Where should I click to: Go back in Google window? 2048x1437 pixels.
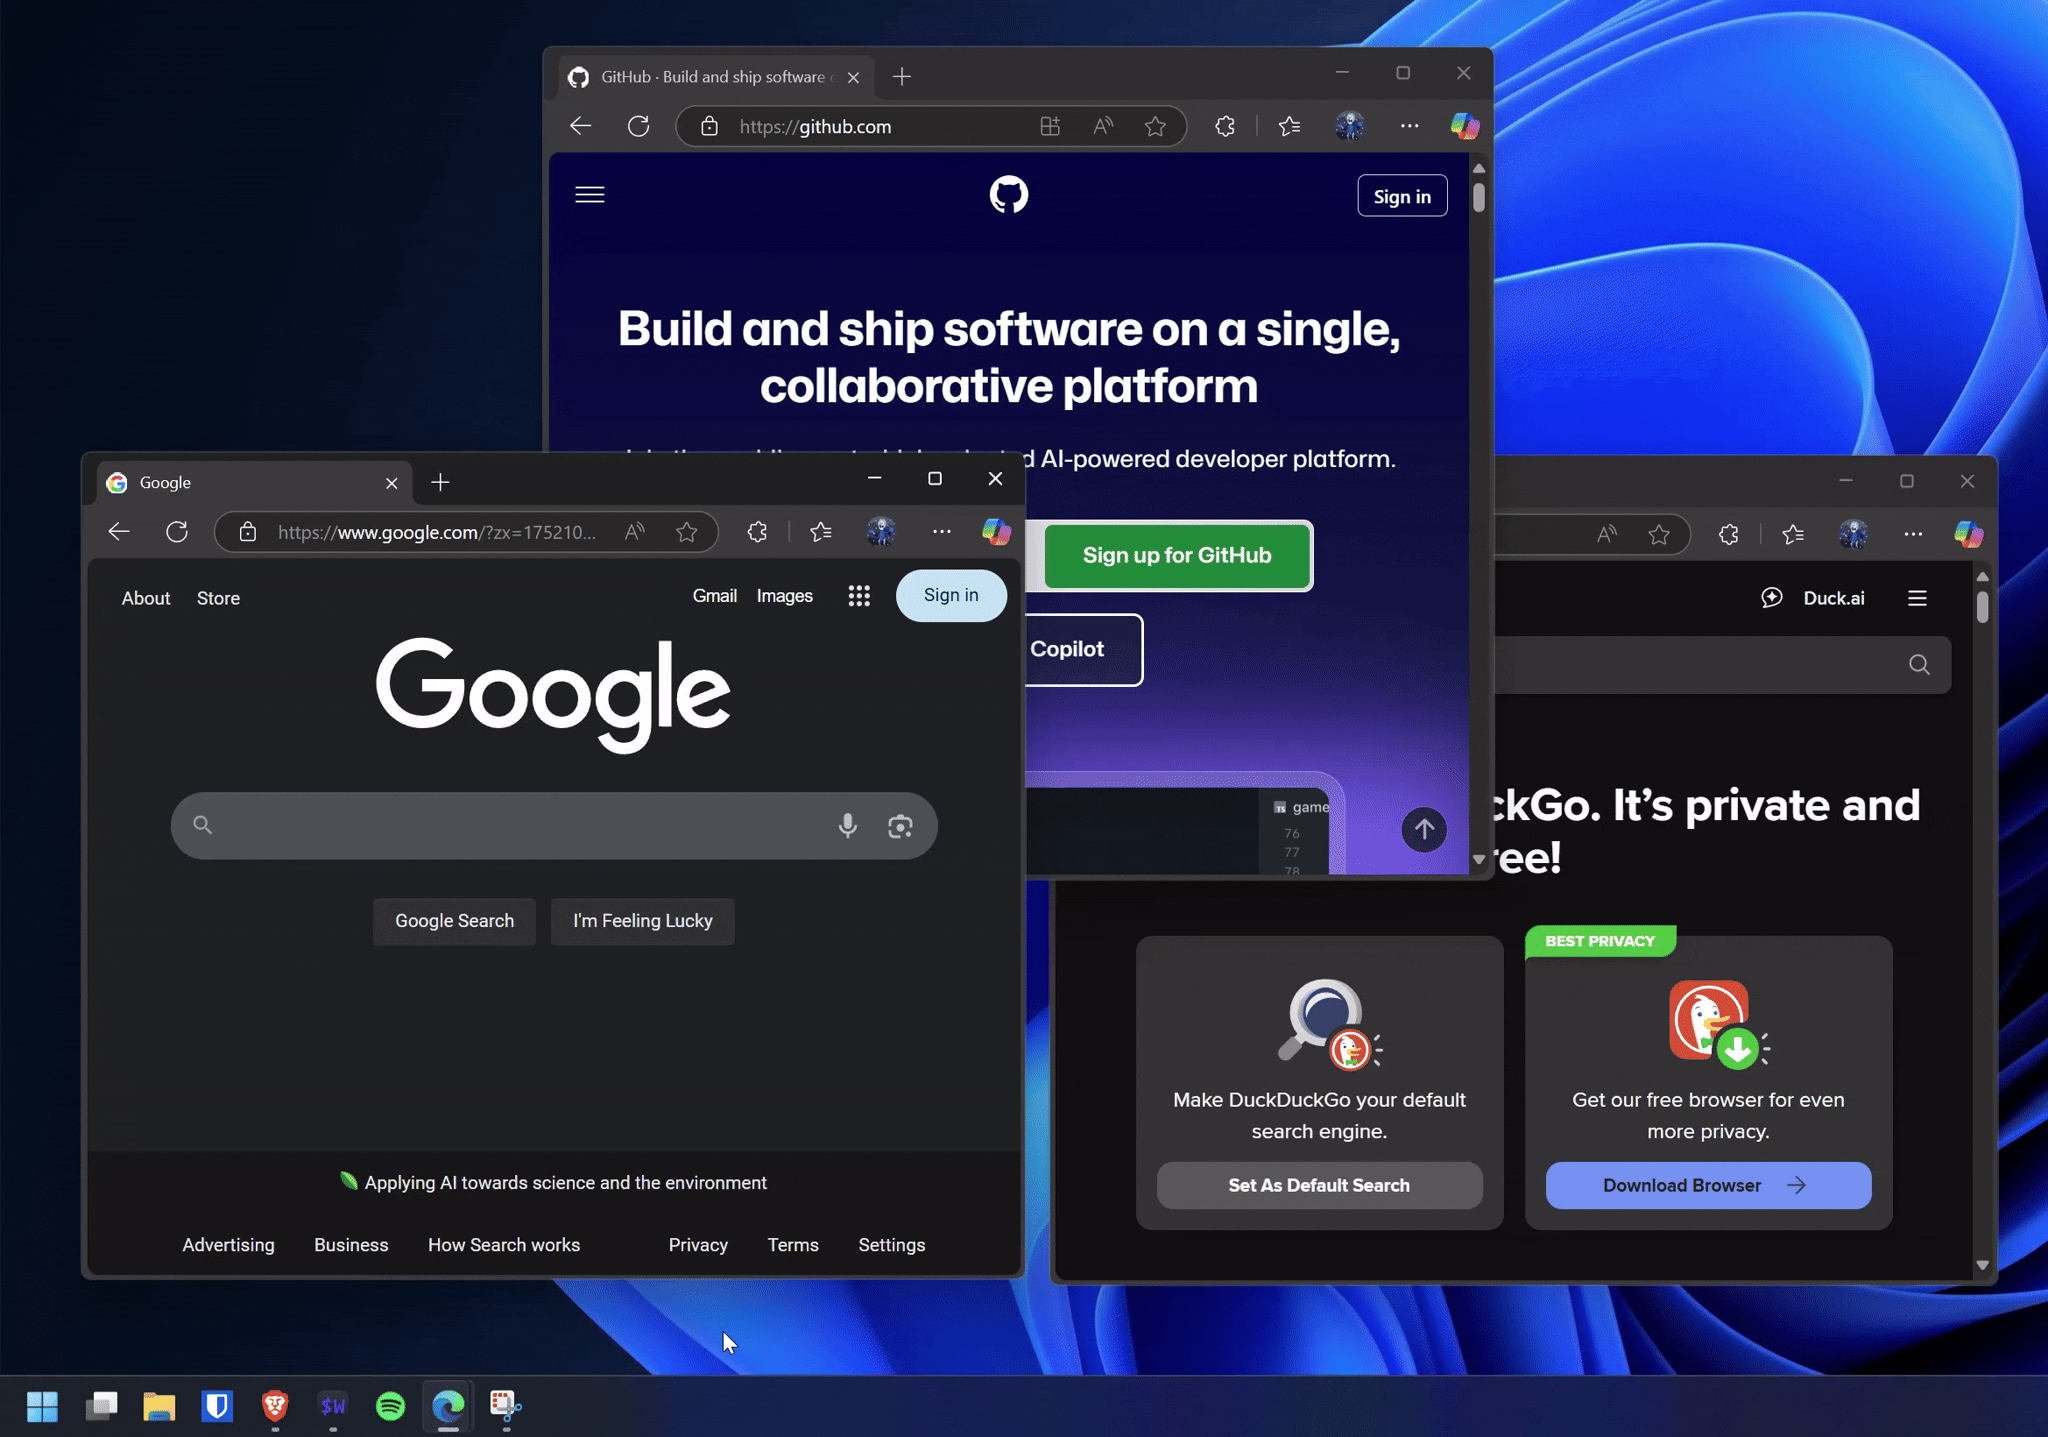point(119,532)
